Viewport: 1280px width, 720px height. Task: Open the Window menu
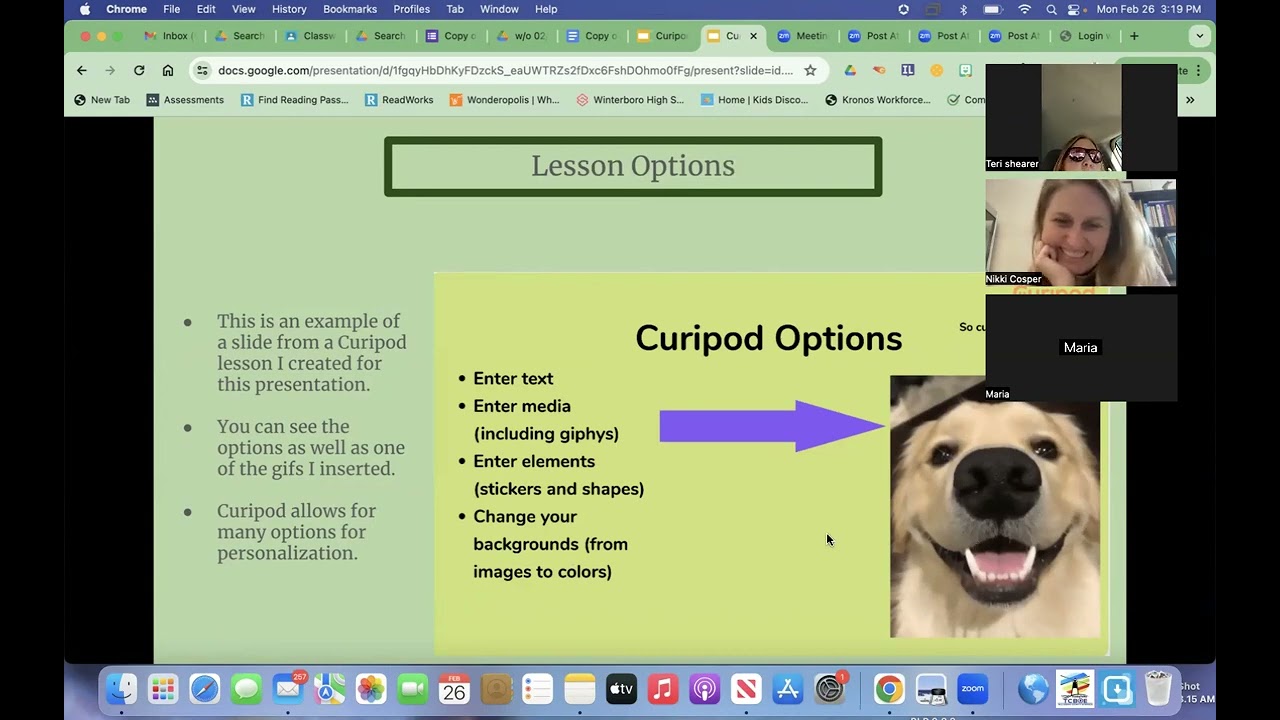(x=499, y=9)
